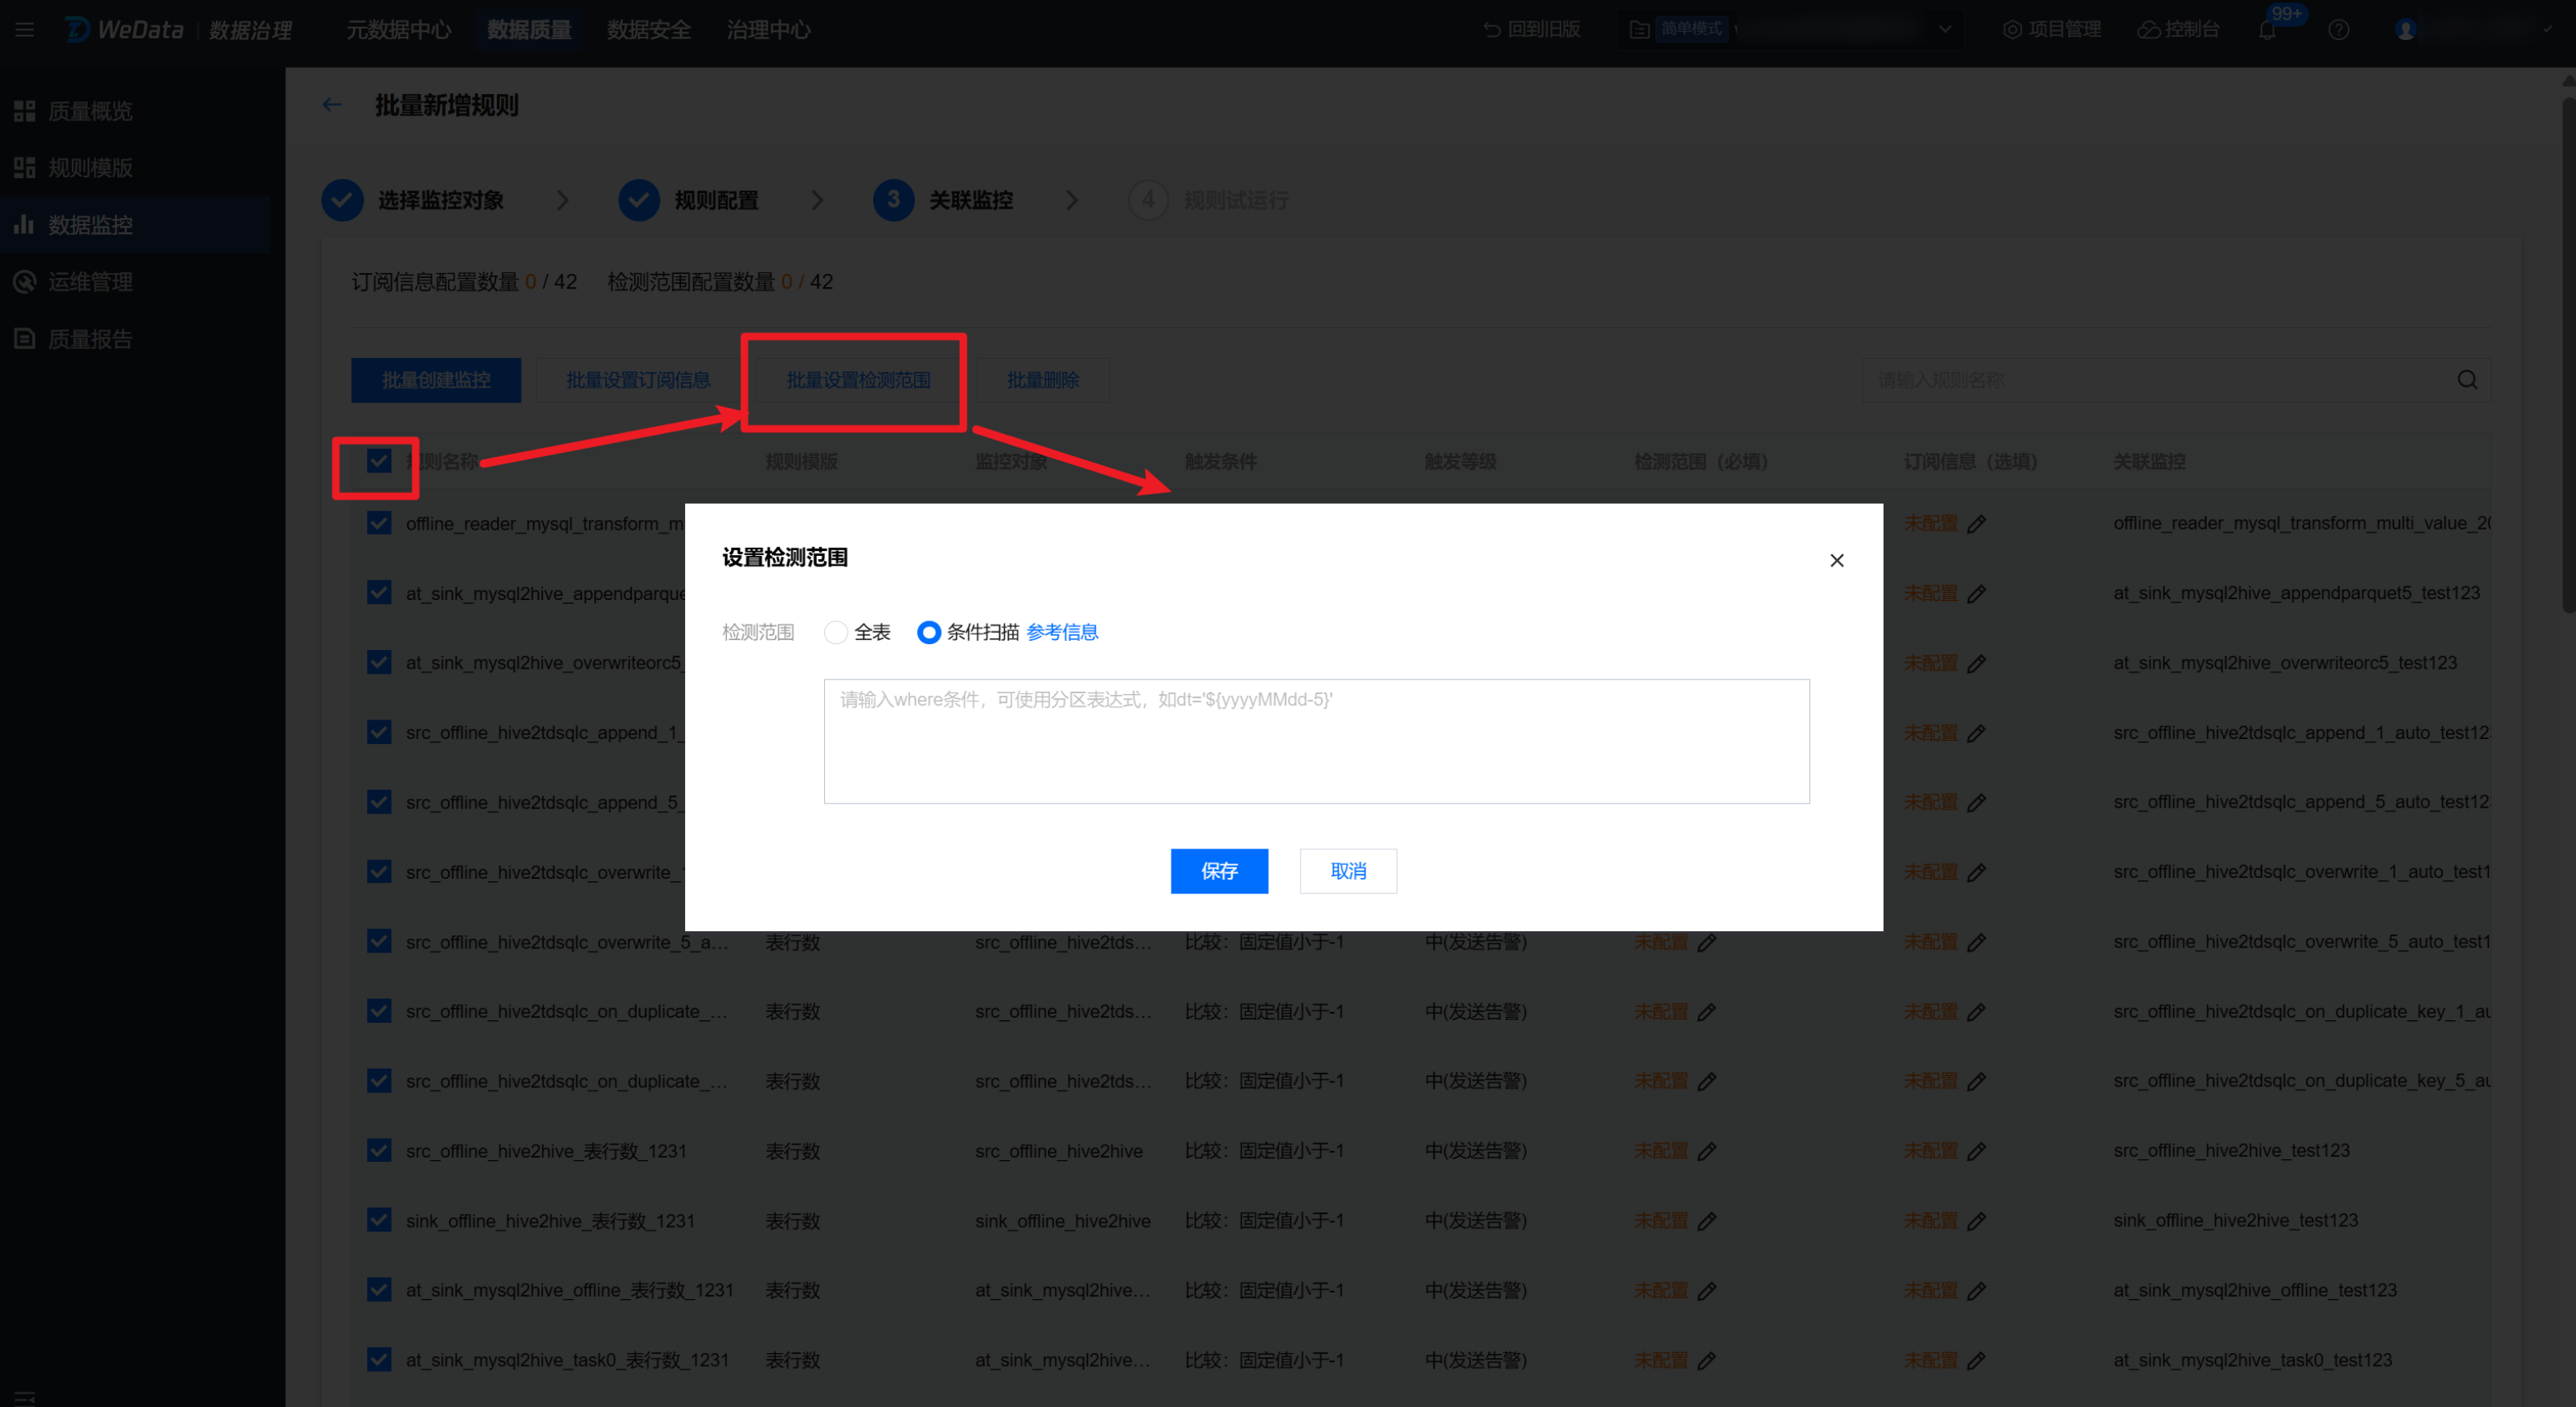Uncheck the at_sink_mysql2hive_appendparquet row checkbox

tap(379, 593)
